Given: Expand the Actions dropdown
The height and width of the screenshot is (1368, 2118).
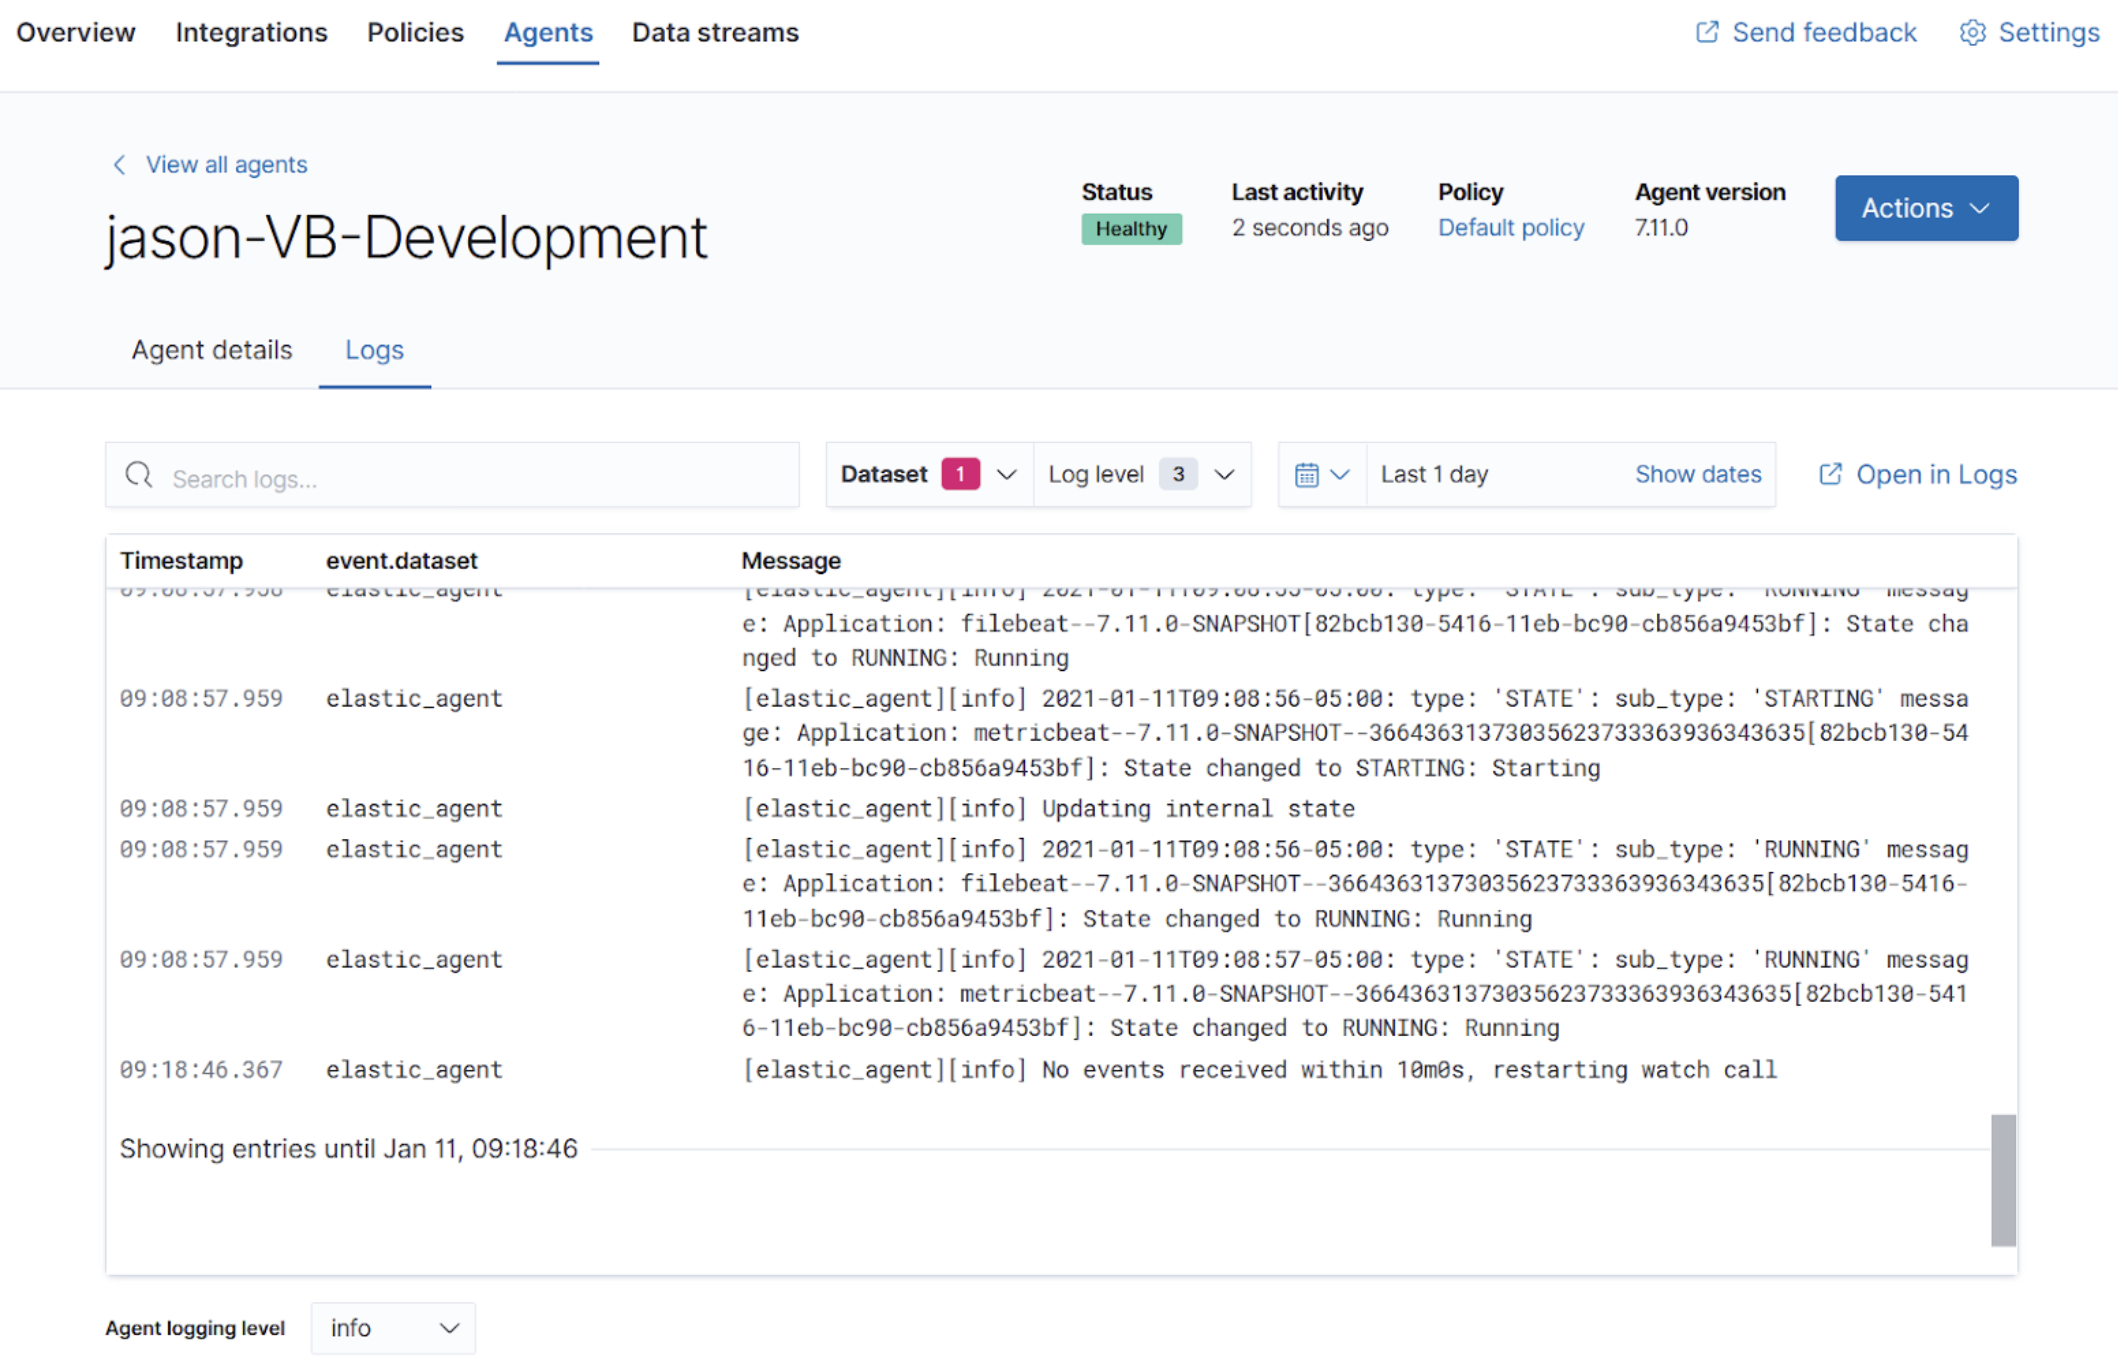Looking at the screenshot, I should click(x=1925, y=208).
